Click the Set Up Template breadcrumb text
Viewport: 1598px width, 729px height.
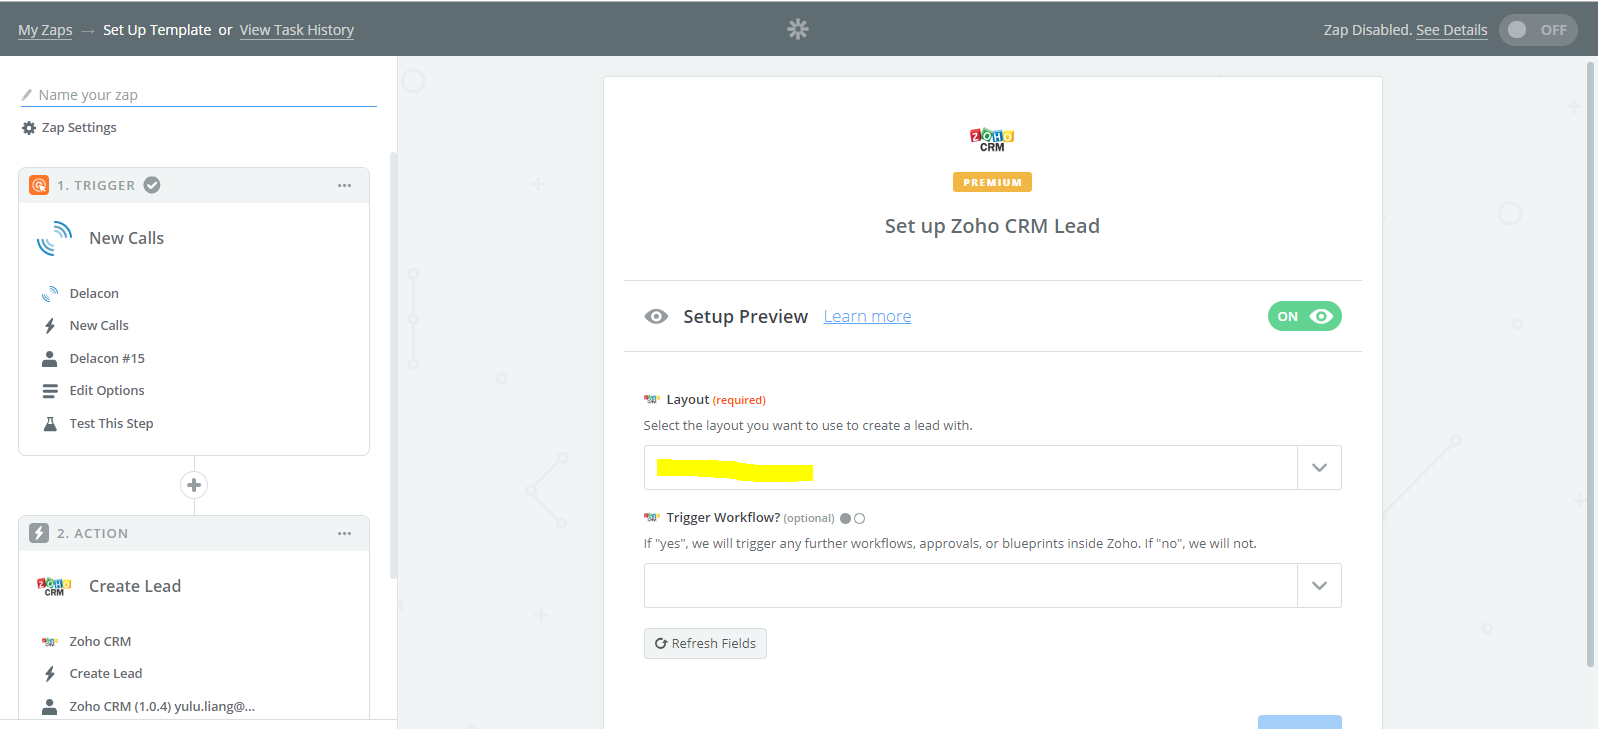click(157, 30)
